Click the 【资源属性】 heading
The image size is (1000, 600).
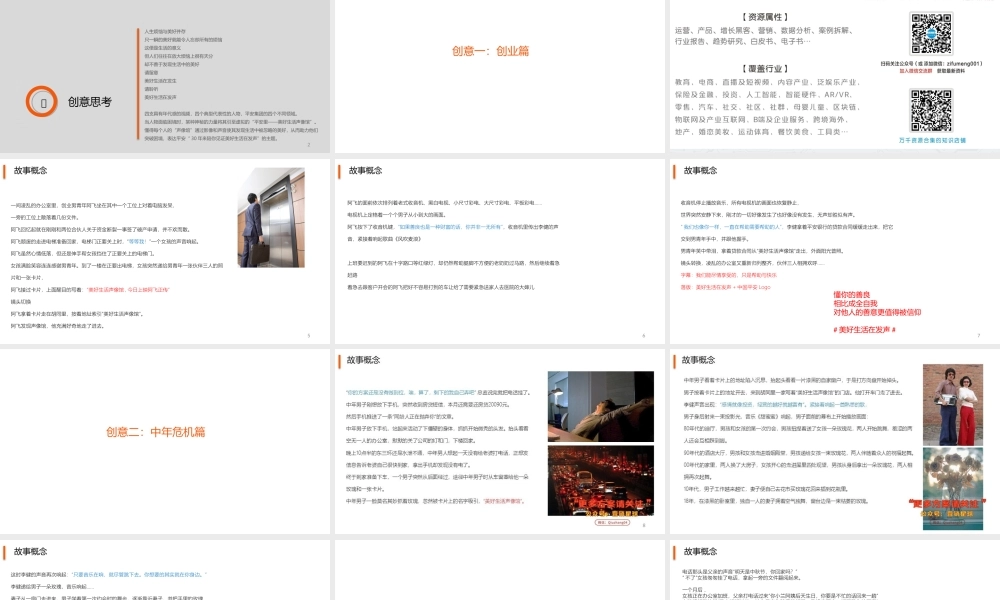pos(764,15)
